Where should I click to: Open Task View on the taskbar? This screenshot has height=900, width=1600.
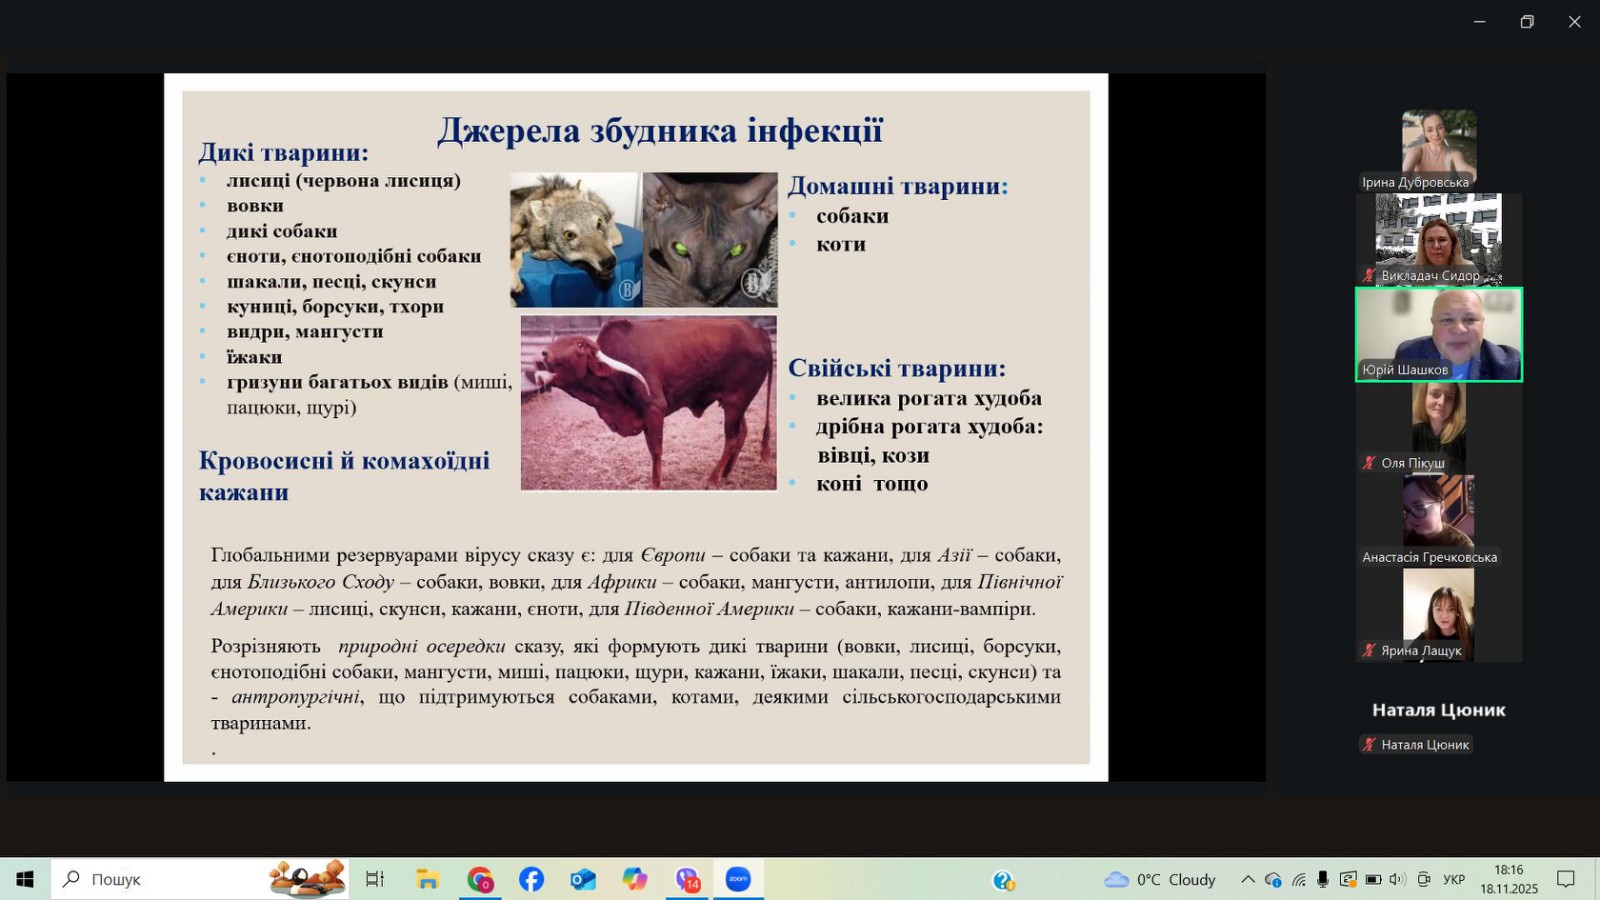pyautogui.click(x=375, y=879)
